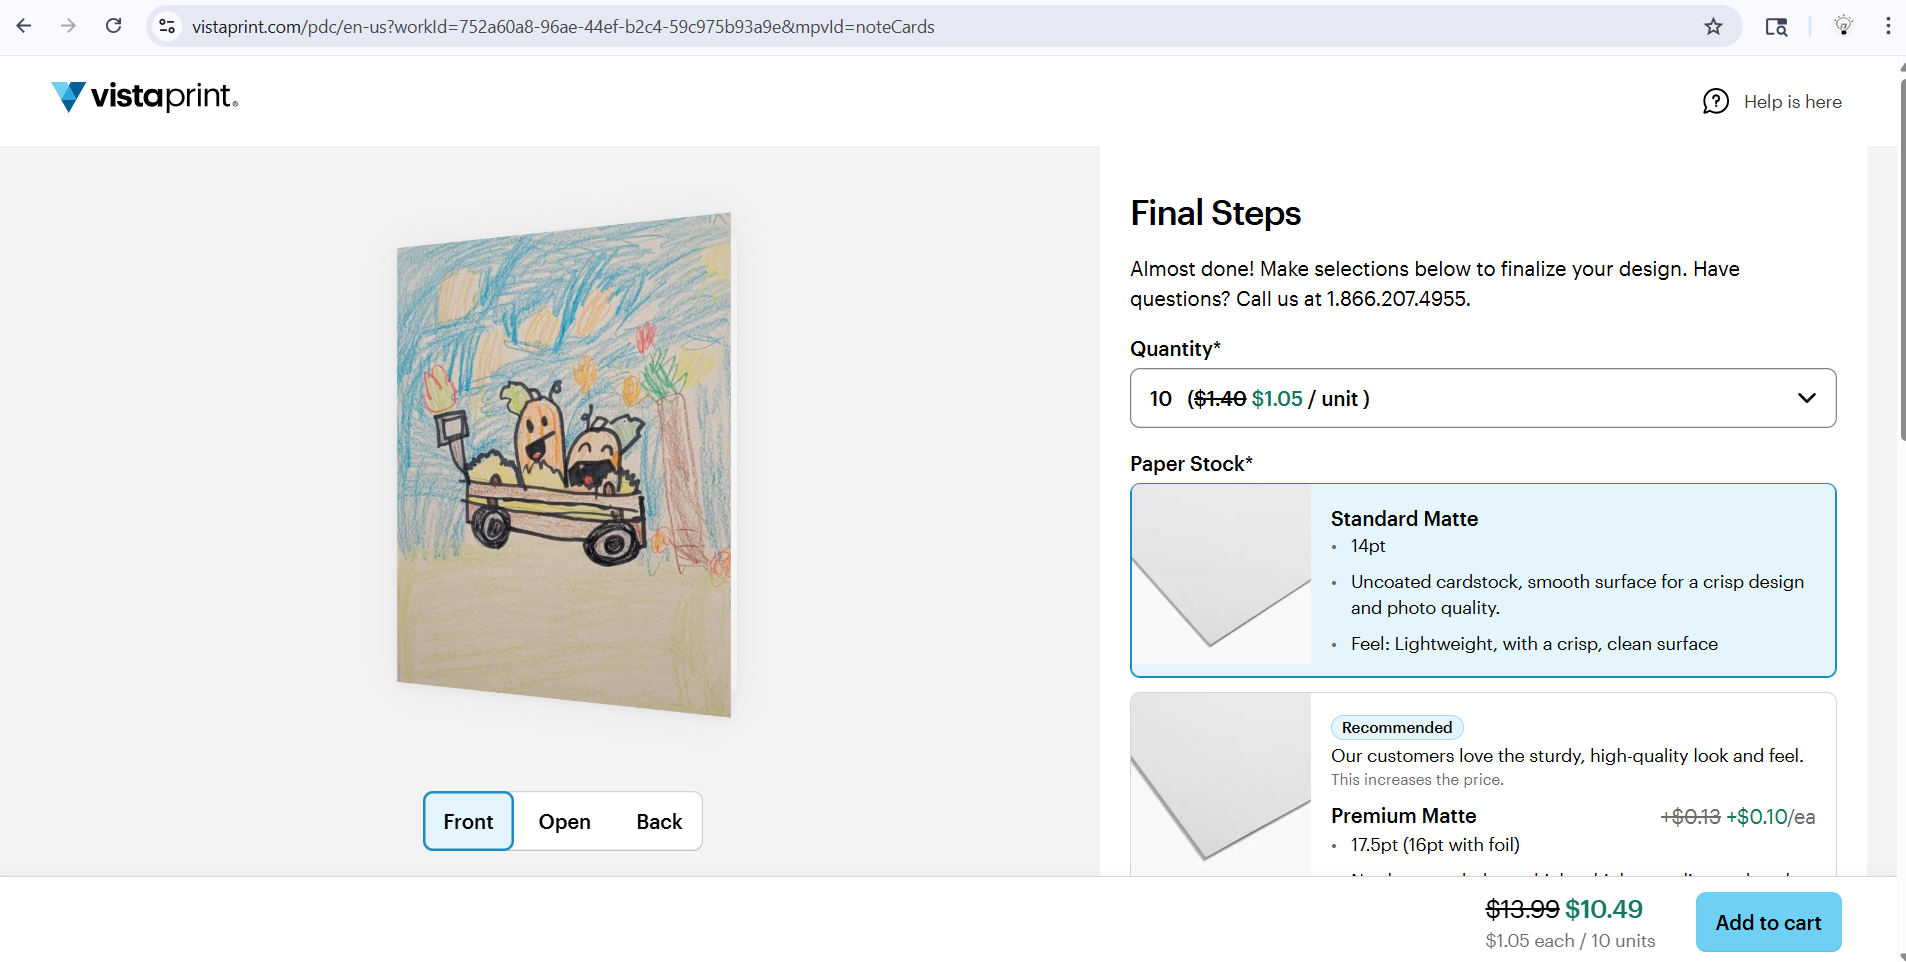Switch card preview to Back view

[658, 821]
